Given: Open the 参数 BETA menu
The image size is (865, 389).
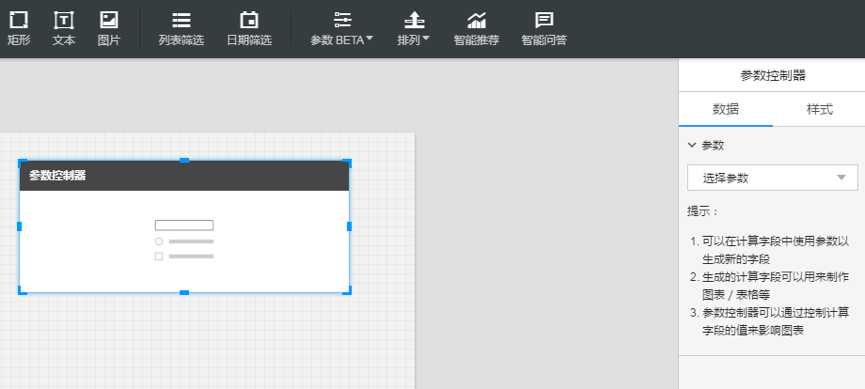Looking at the screenshot, I should tap(342, 29).
